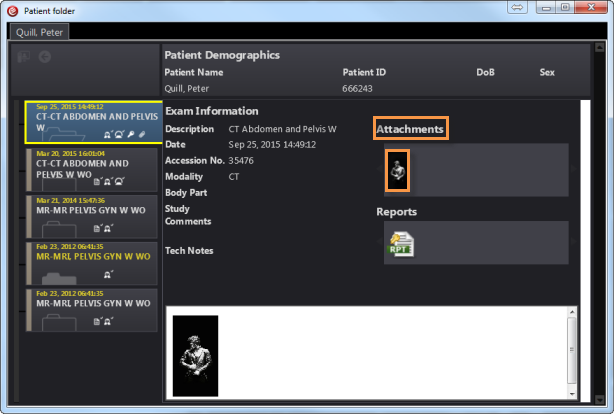
Task: Click the app logo icon in title bar
Action: (x=13, y=9)
